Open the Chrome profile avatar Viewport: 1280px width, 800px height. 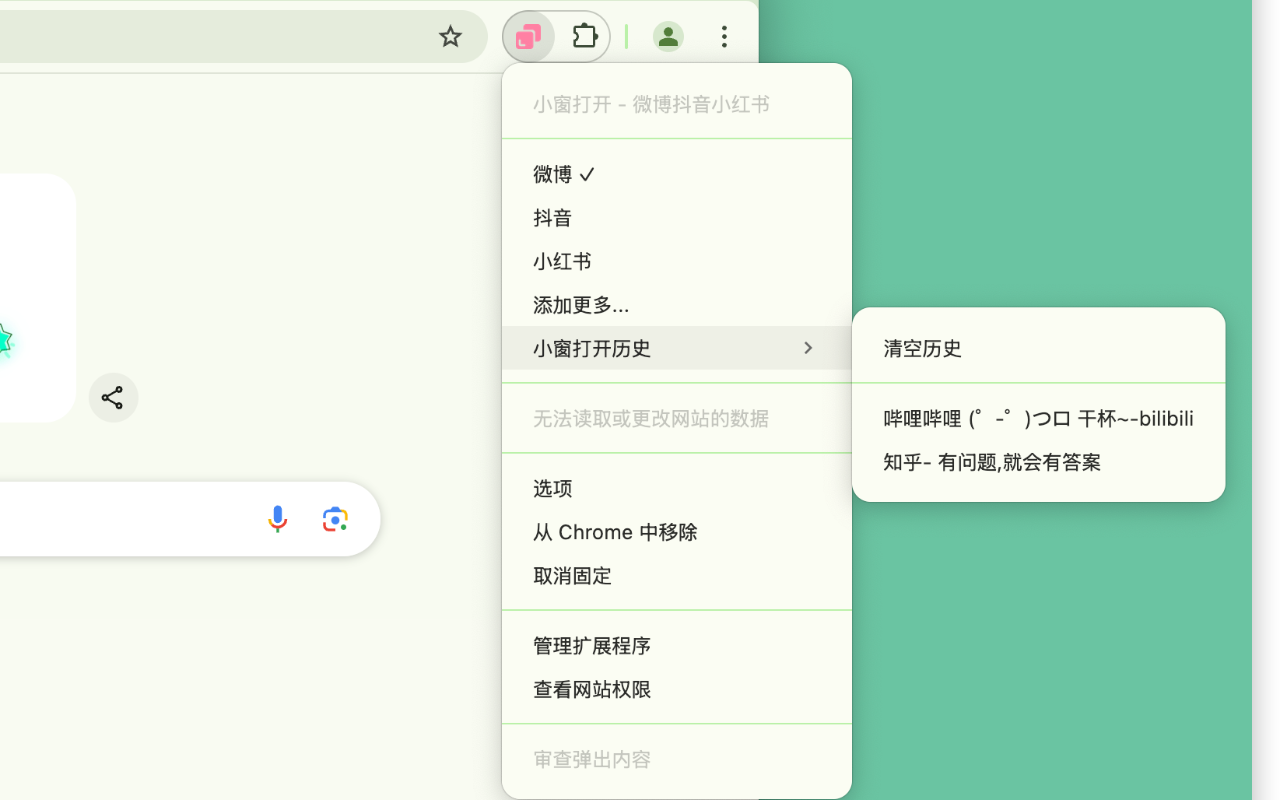668,36
